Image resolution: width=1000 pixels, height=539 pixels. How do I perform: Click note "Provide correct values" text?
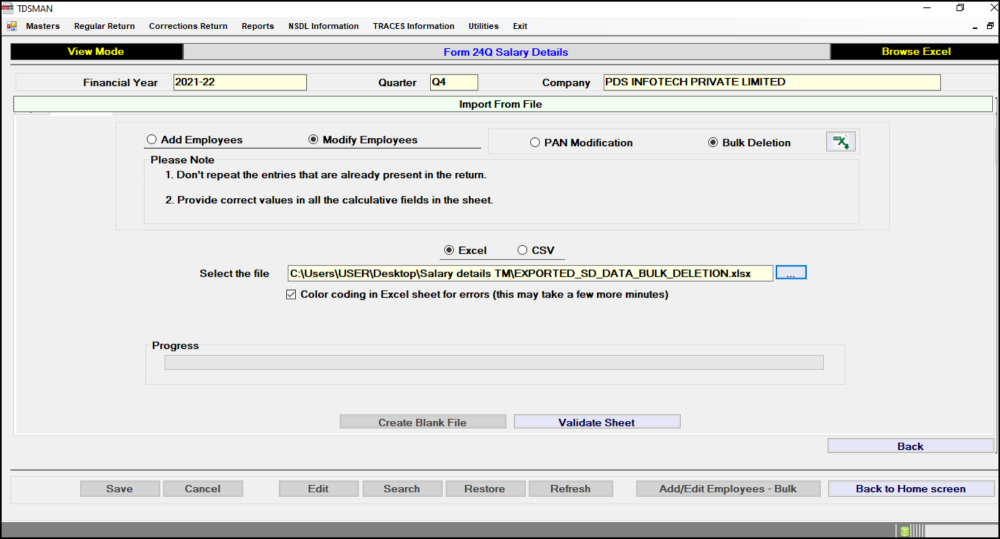329,200
